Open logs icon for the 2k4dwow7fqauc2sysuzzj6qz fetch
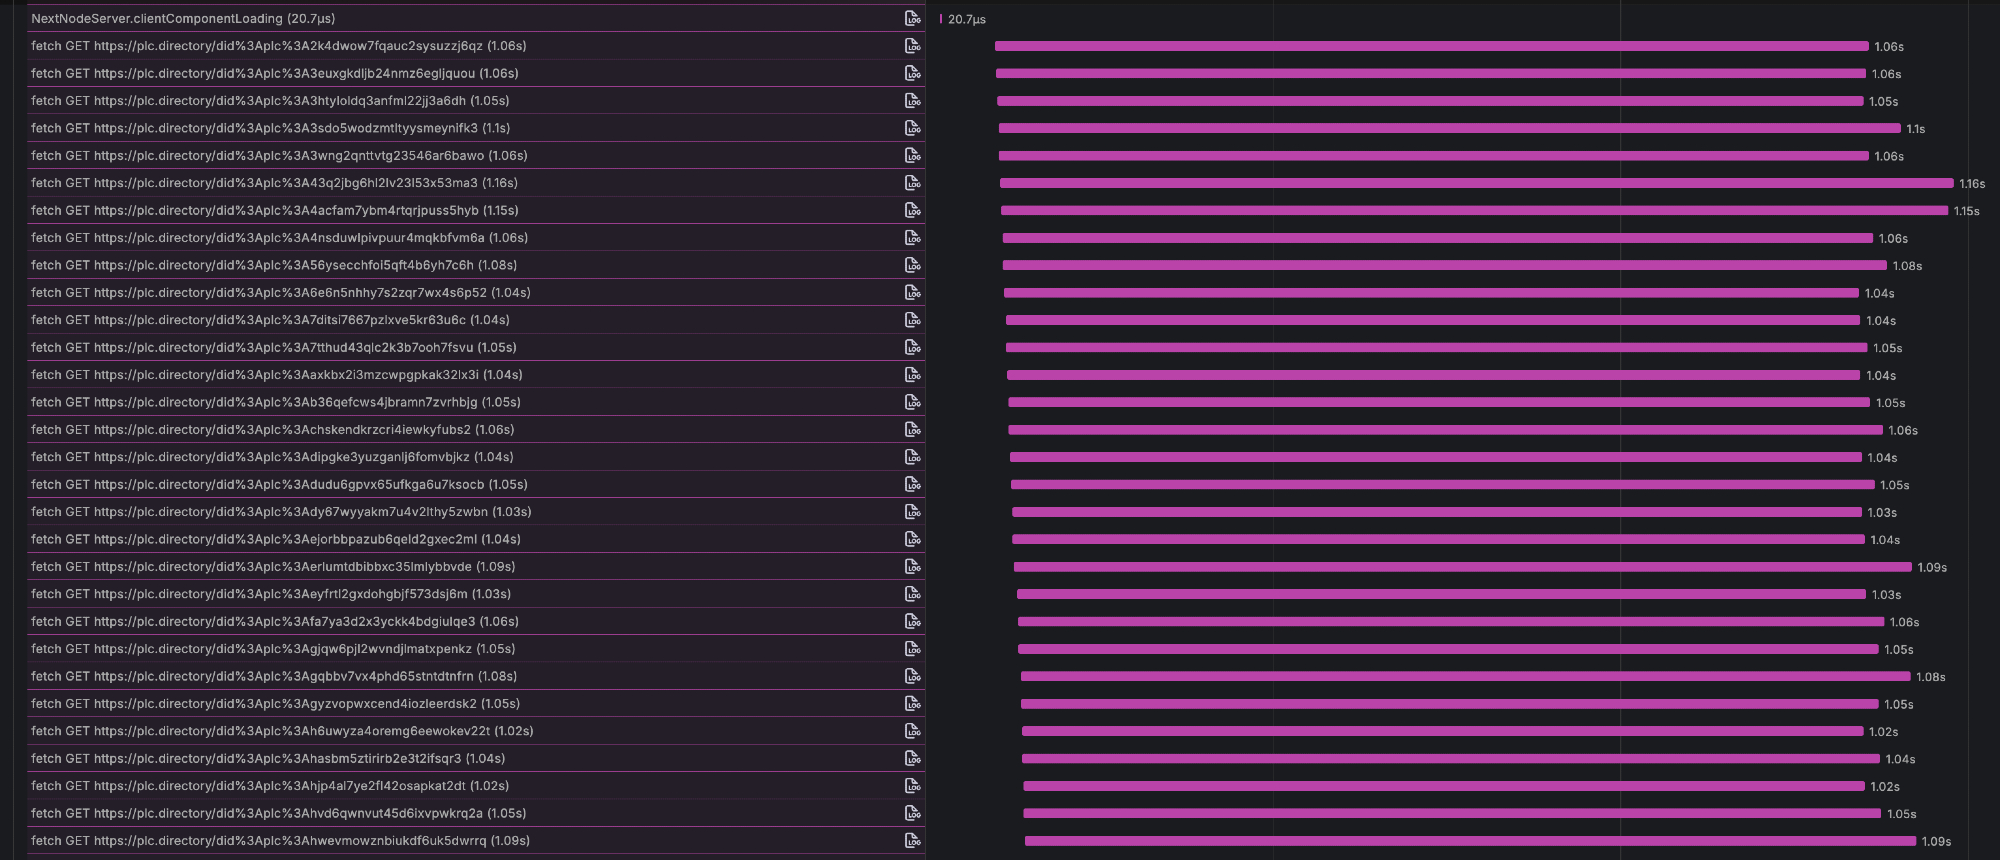2000x860 pixels. point(912,46)
